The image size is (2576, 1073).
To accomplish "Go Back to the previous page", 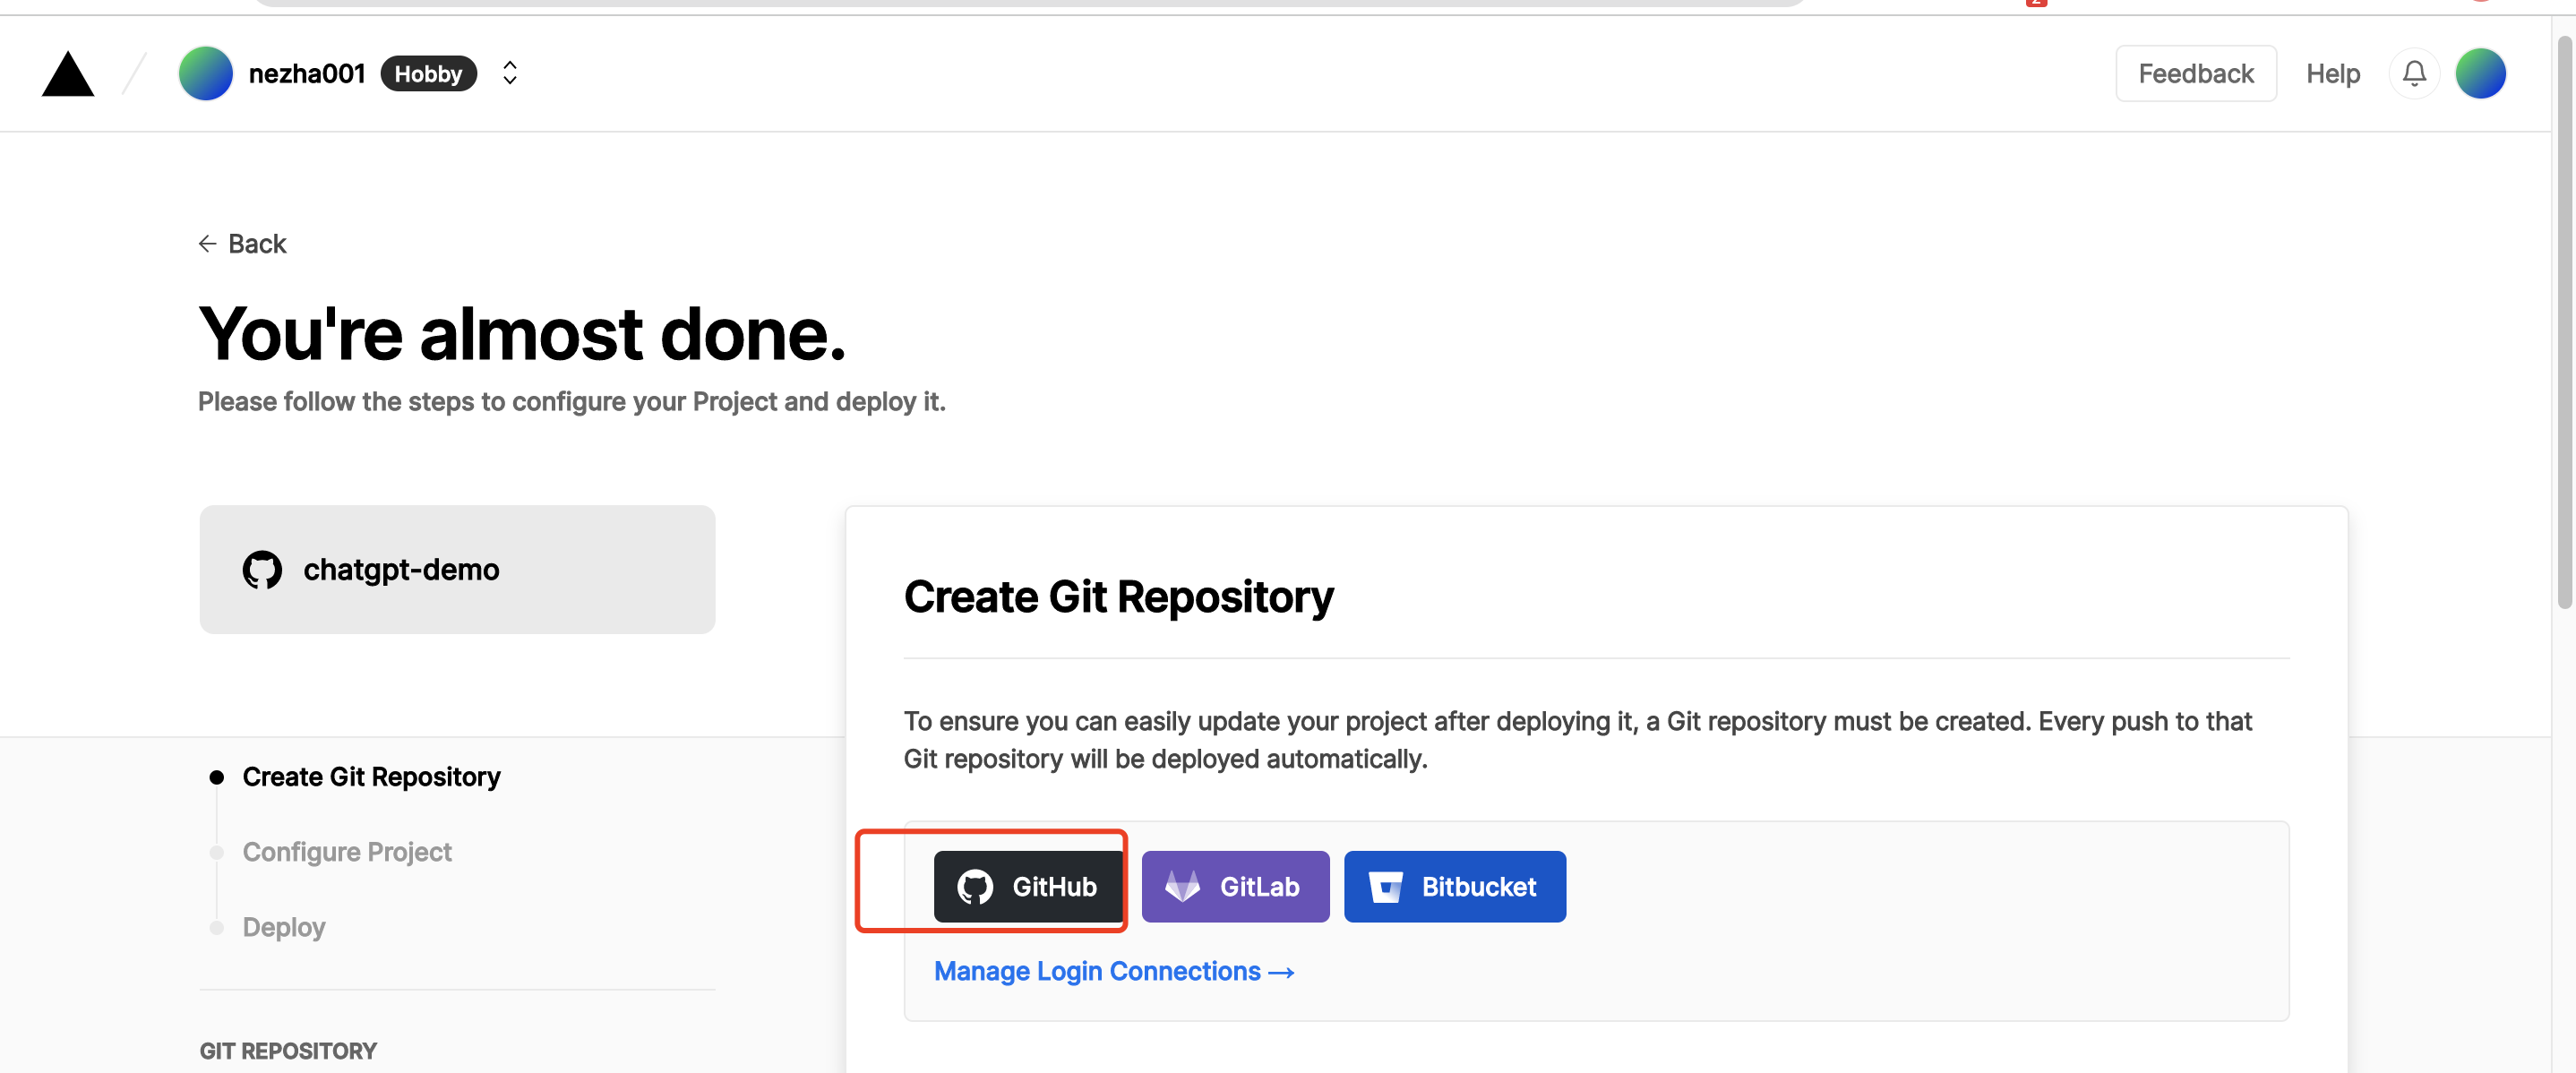I will point(242,244).
